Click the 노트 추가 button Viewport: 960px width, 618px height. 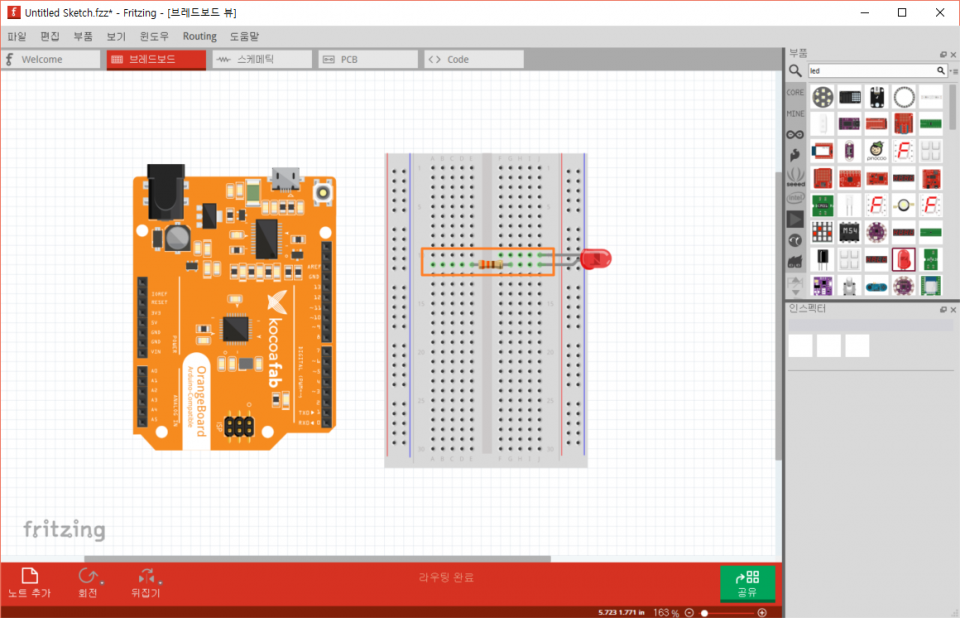click(29, 582)
